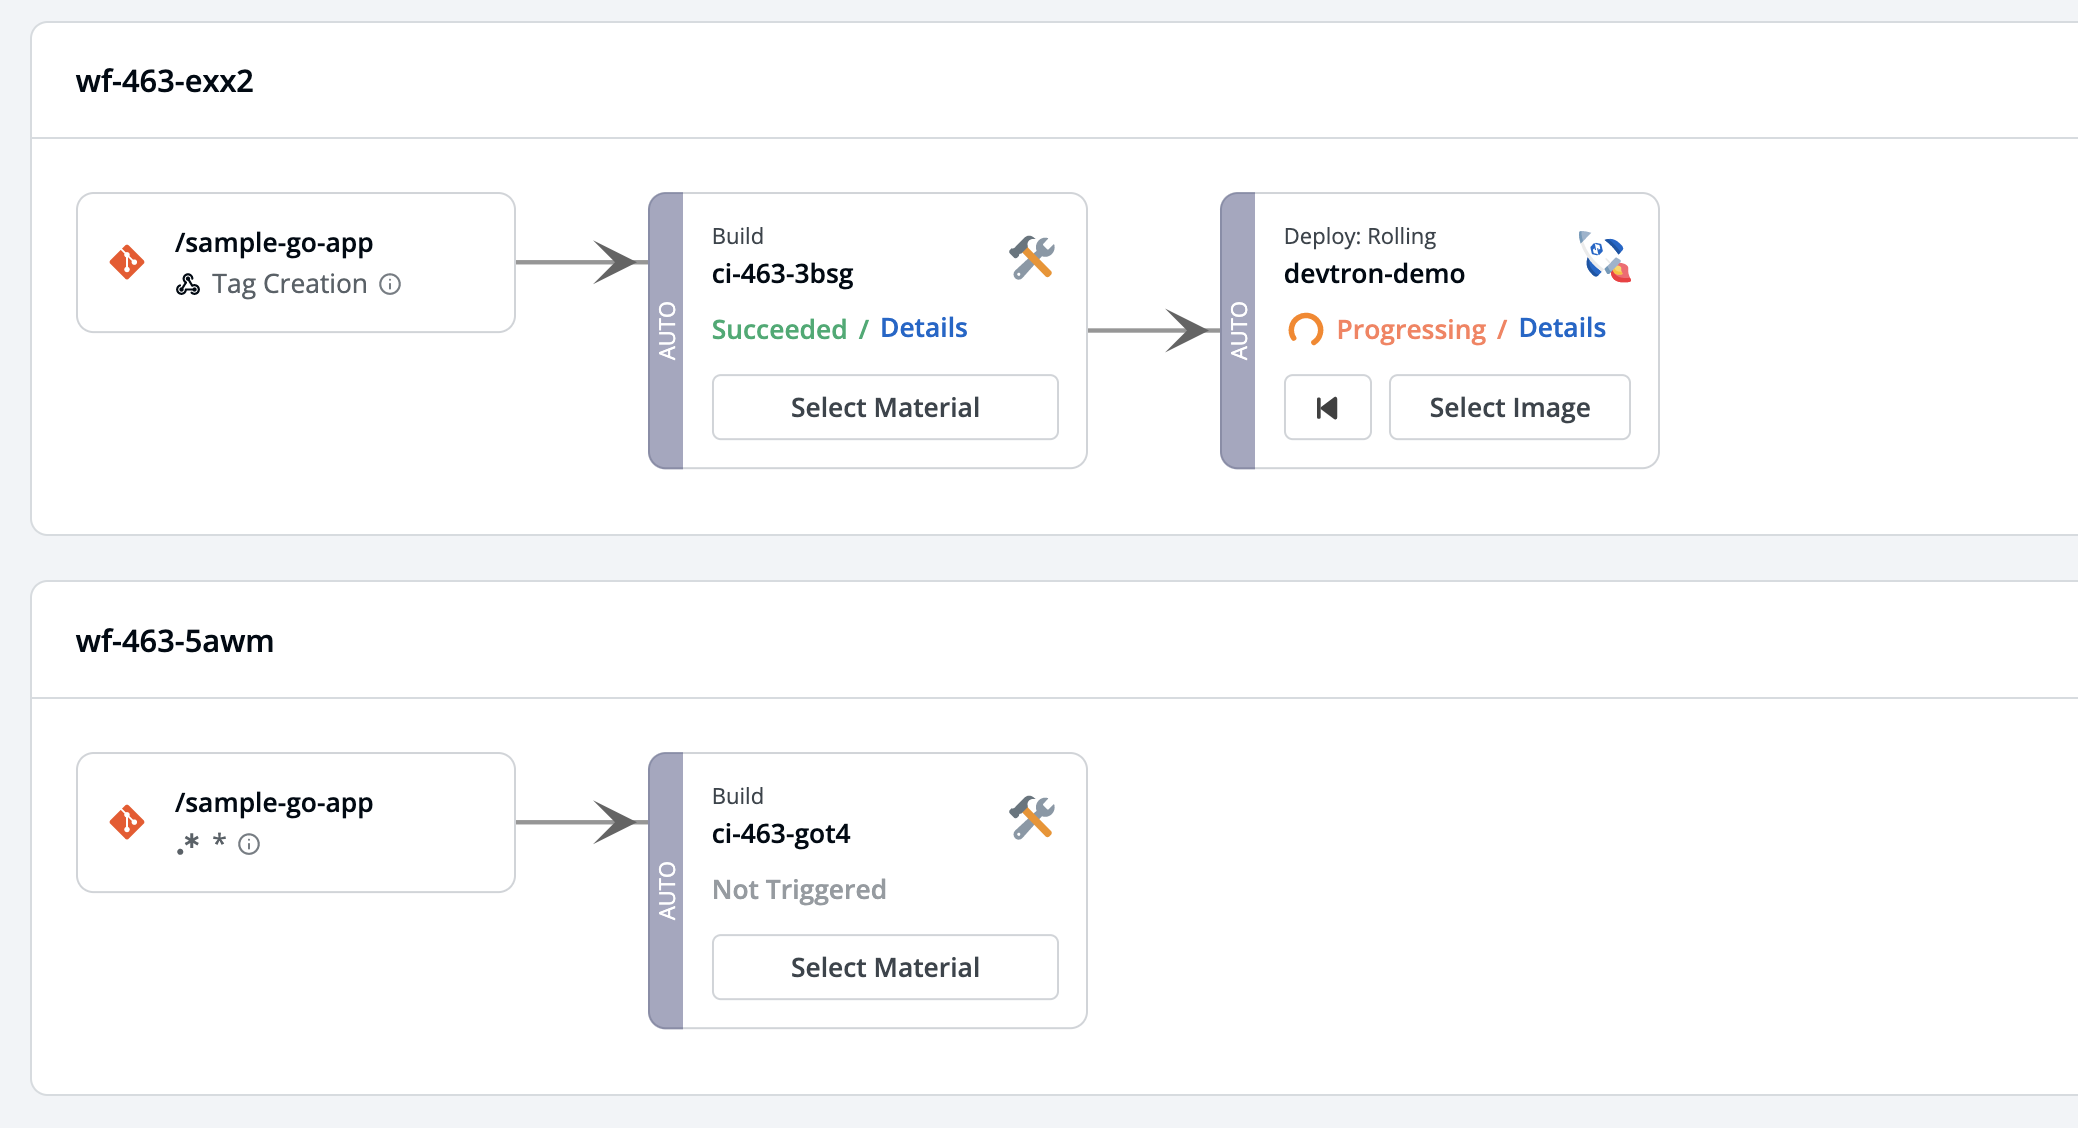Click the Not Triggered status text
The image size is (2078, 1128).
point(799,890)
